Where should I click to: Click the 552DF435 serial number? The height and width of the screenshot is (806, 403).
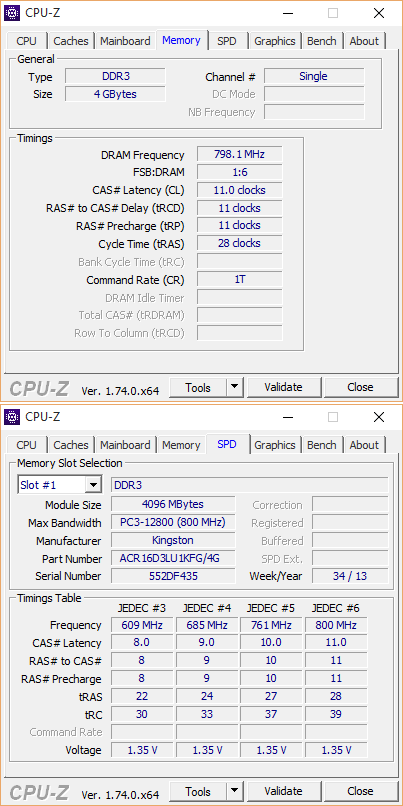(x=173, y=576)
